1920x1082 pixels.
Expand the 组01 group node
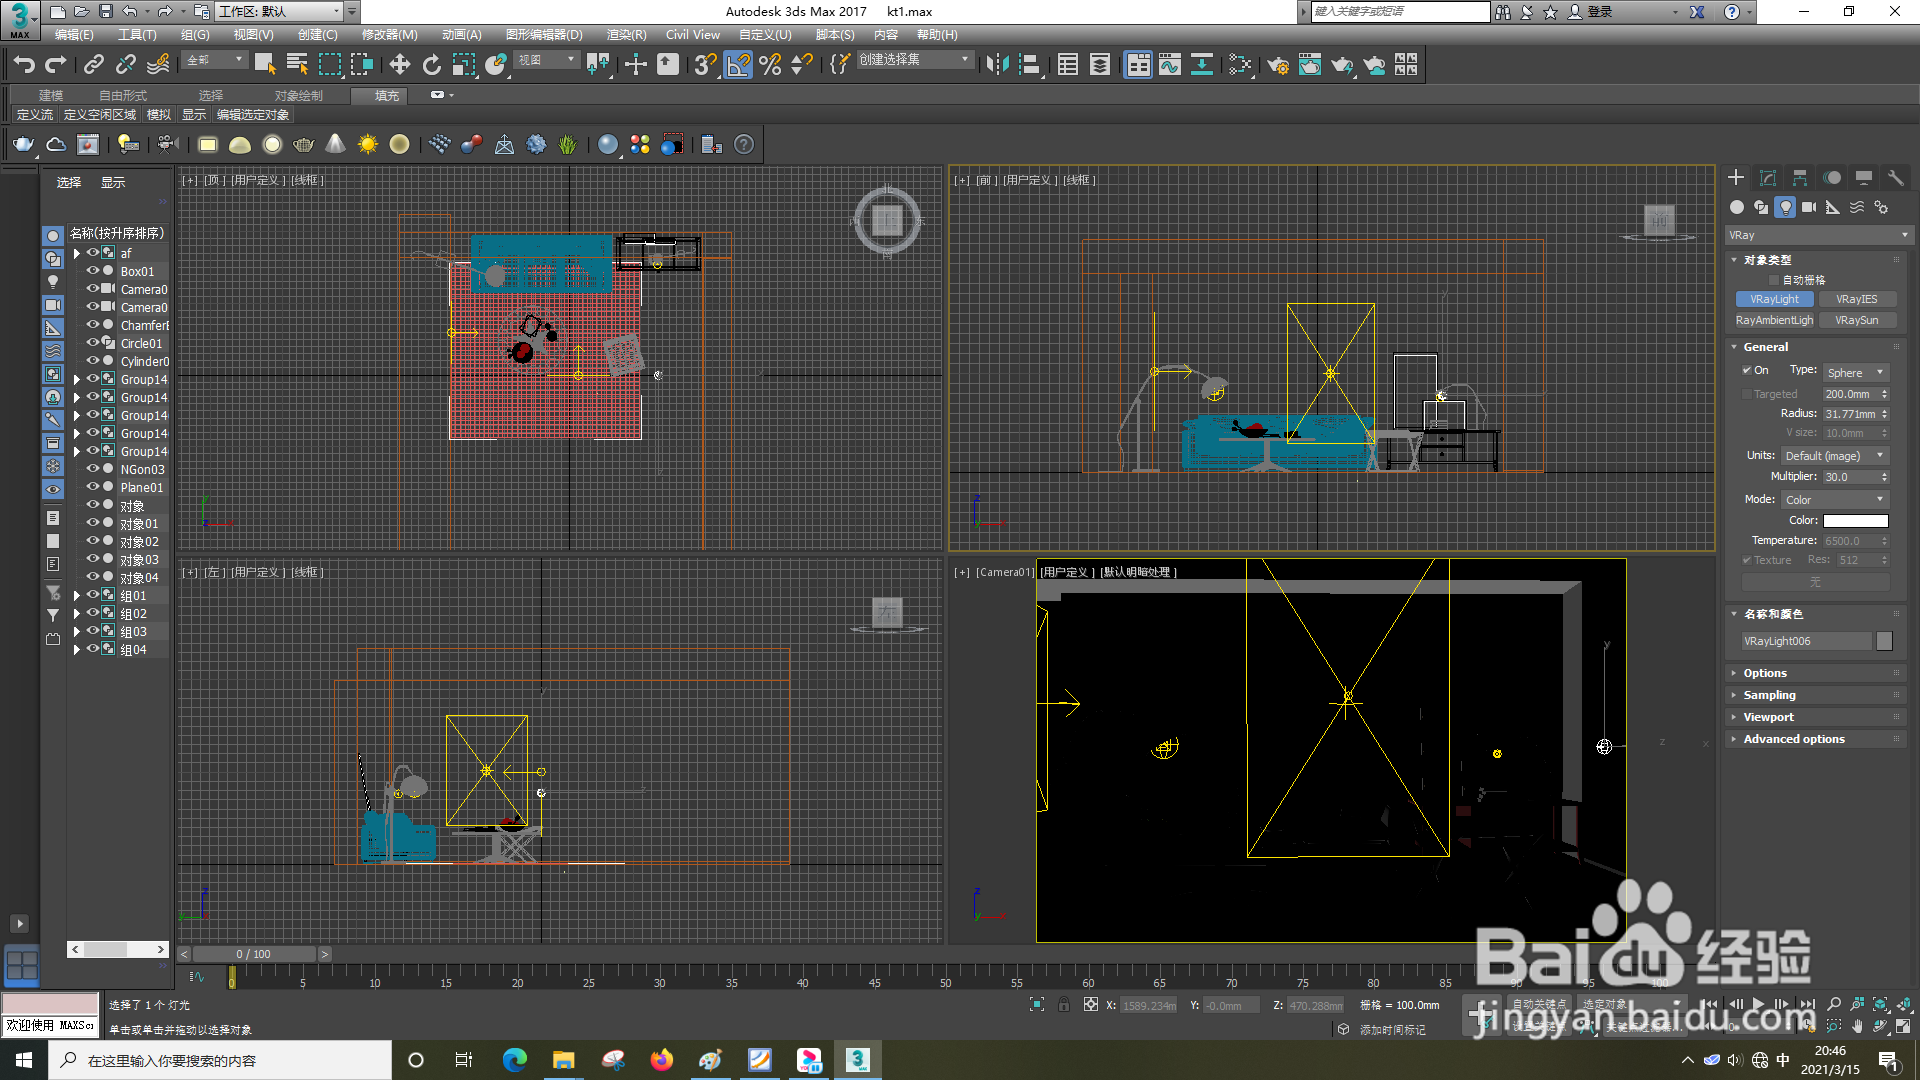[77, 596]
